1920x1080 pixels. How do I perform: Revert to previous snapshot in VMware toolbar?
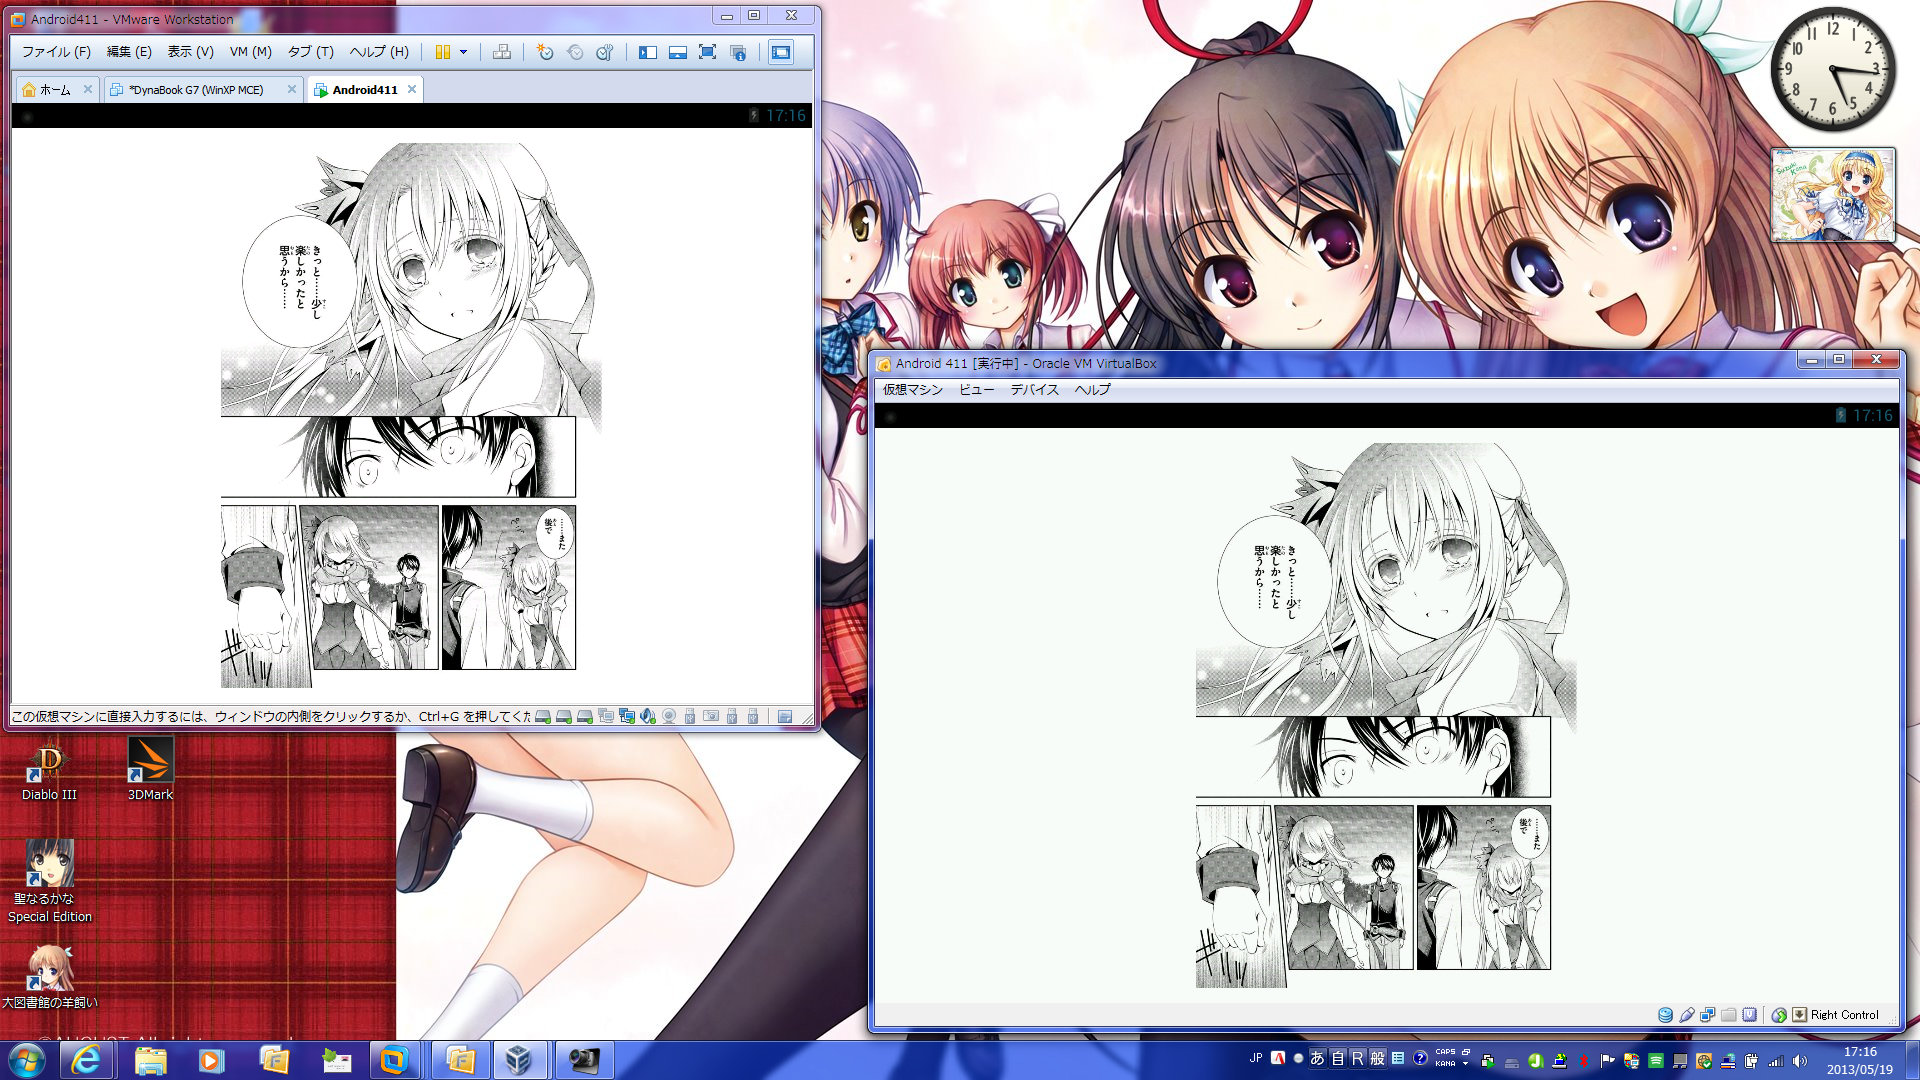[x=575, y=52]
